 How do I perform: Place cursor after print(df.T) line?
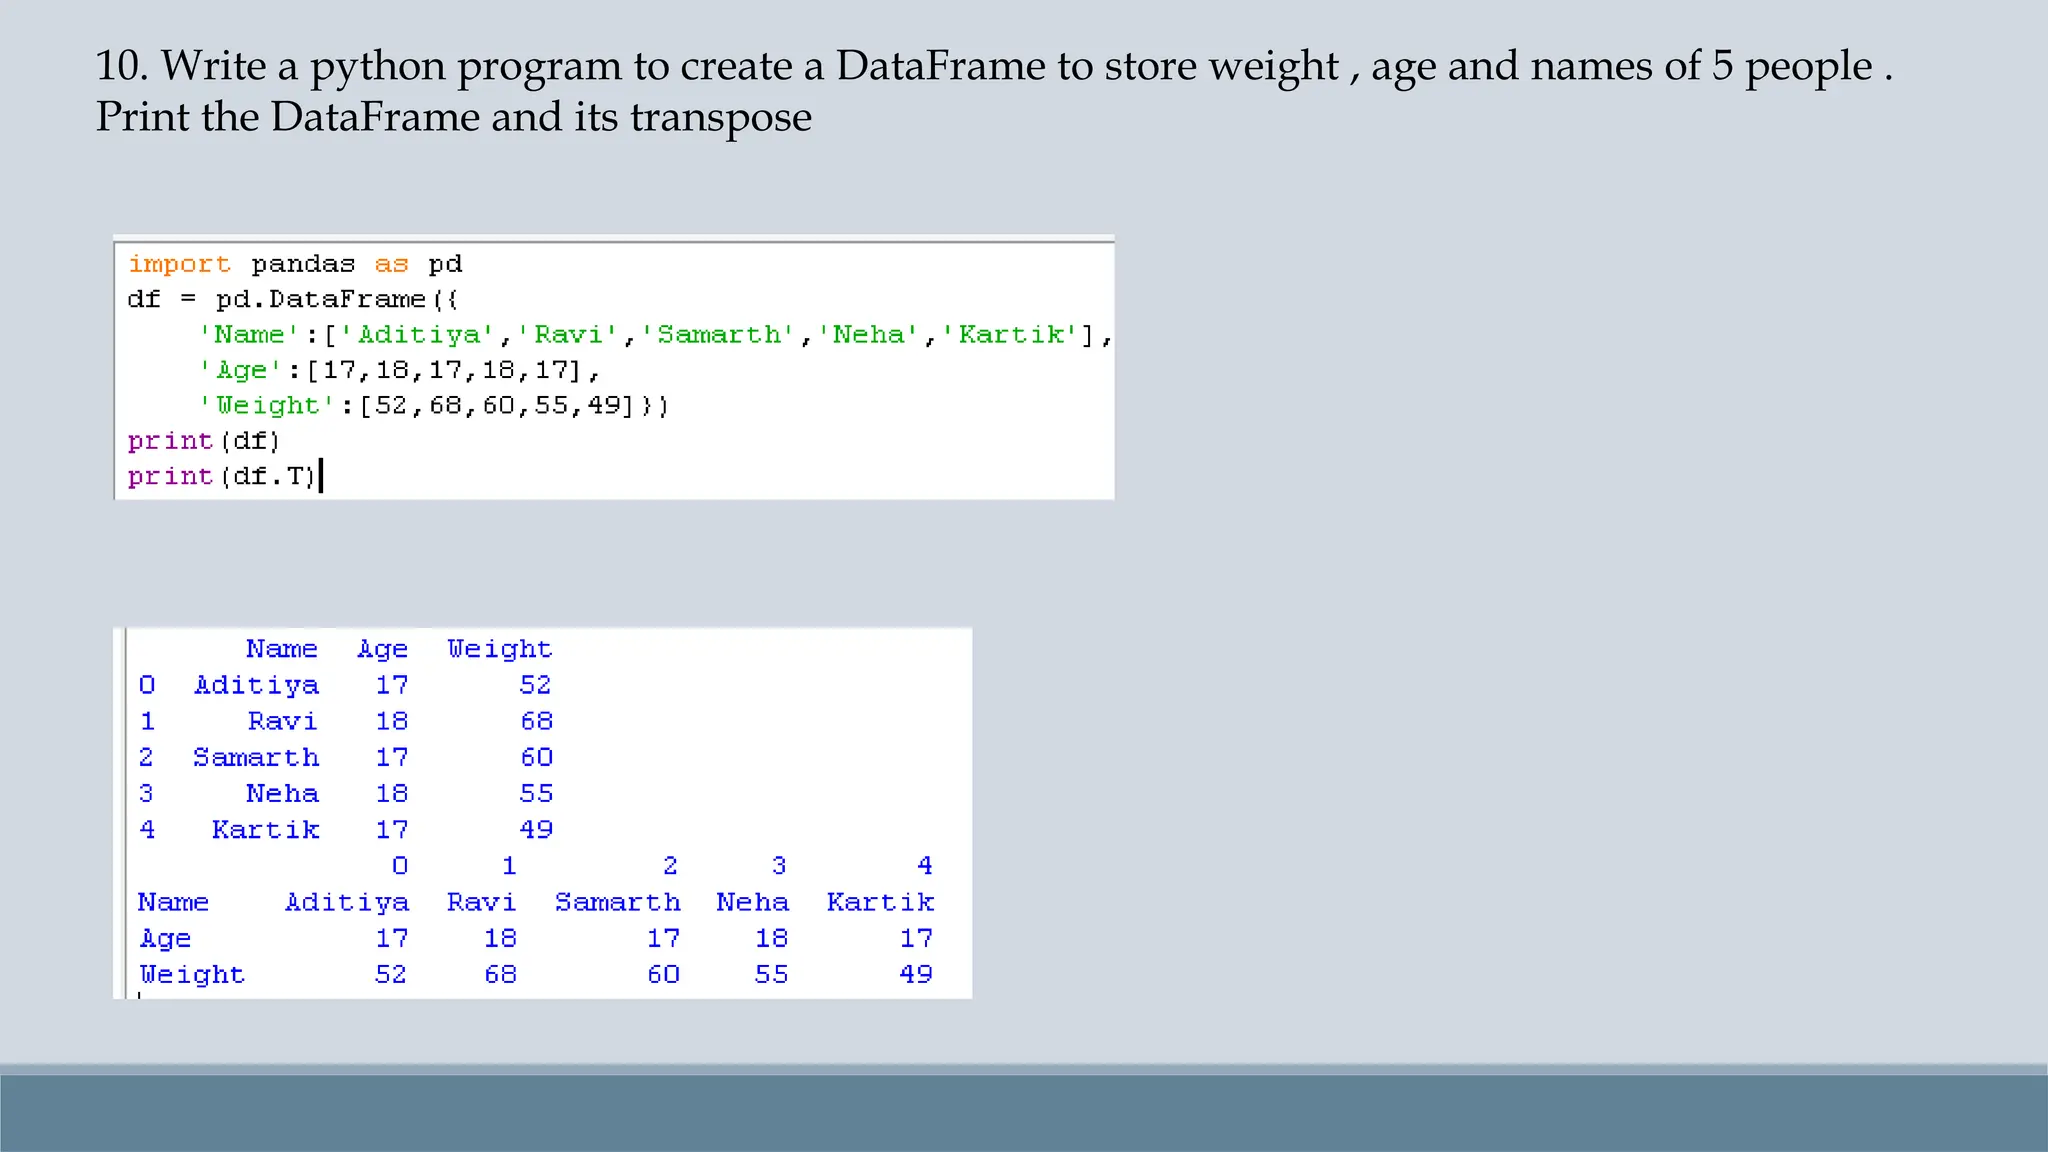click(x=320, y=477)
